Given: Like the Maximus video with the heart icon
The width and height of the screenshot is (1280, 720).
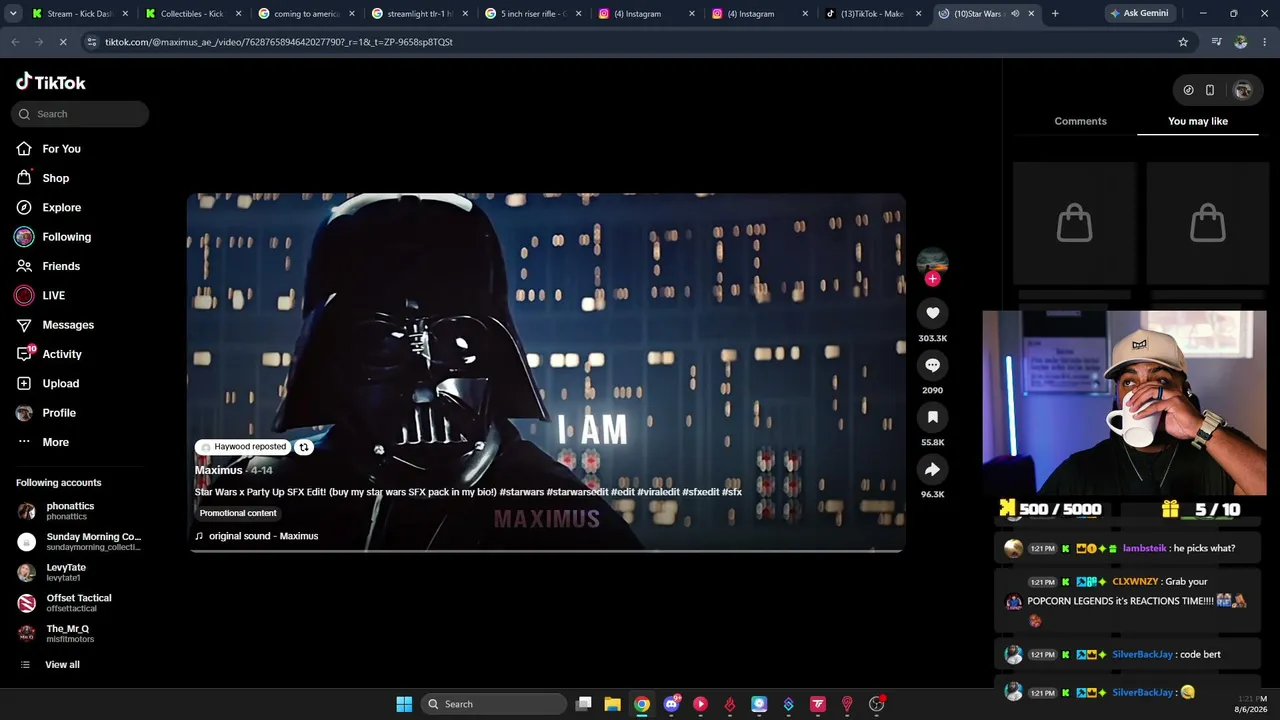Looking at the screenshot, I should tap(932, 313).
